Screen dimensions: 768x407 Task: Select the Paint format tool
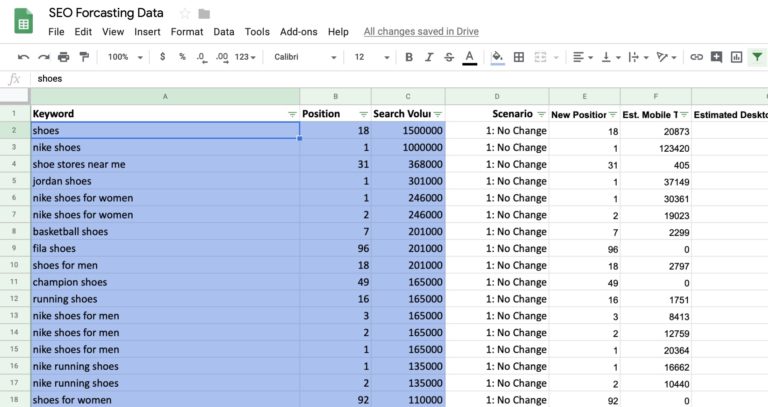coord(84,57)
